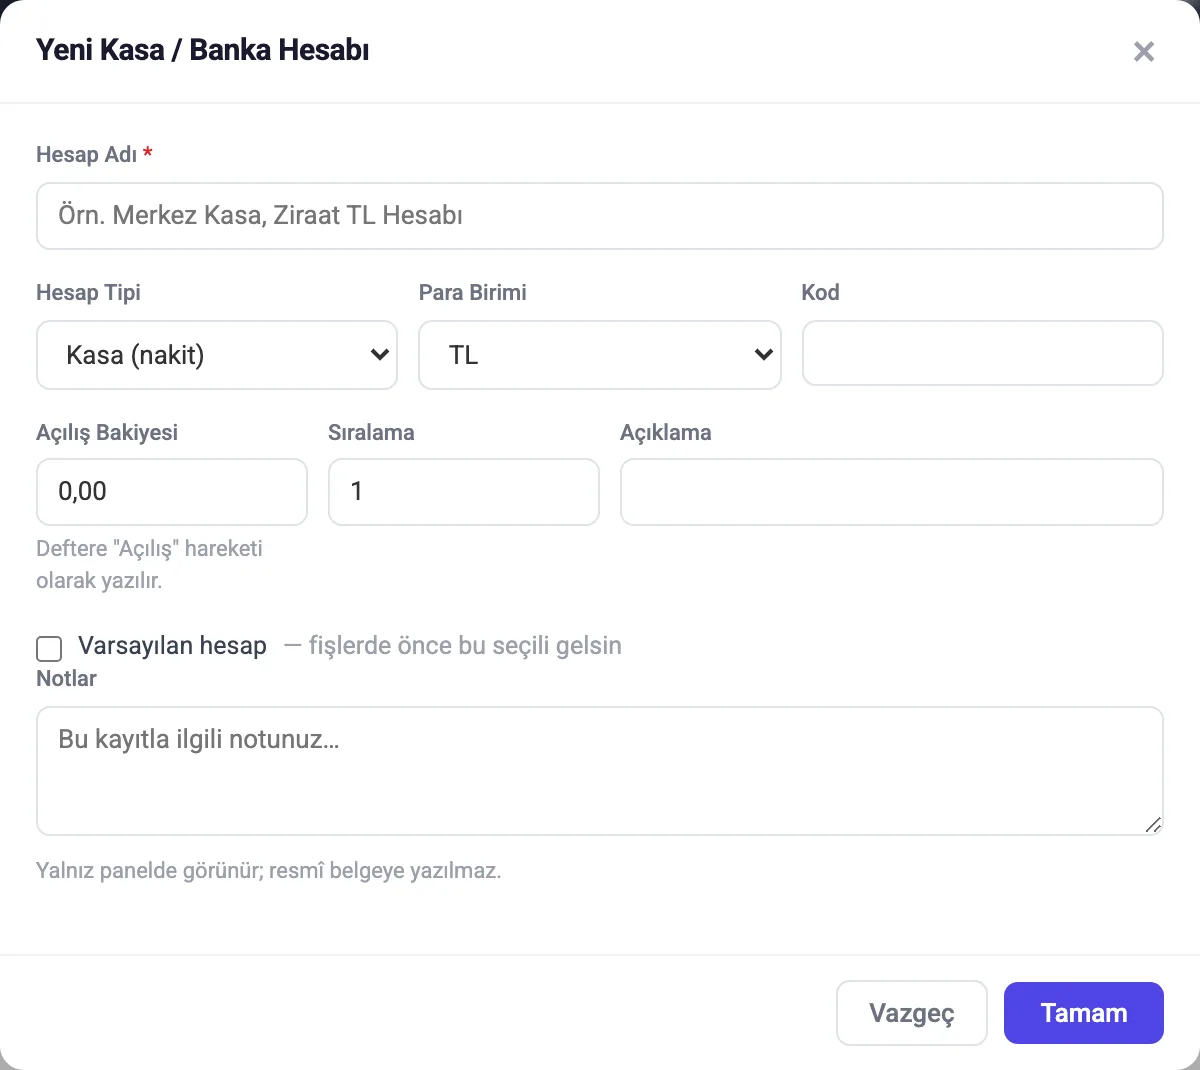Click the "Para Birimi" label

point(472,293)
